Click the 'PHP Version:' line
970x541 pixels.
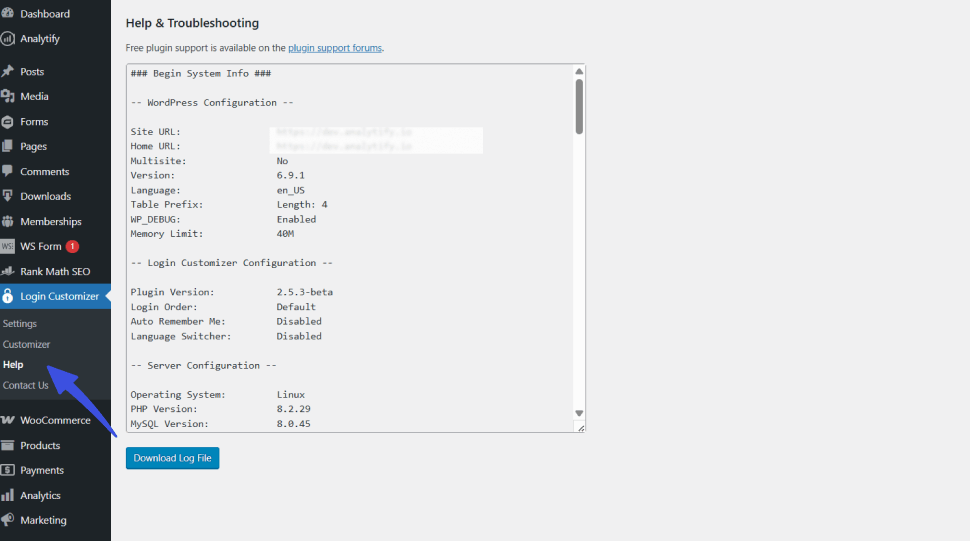click(x=220, y=409)
